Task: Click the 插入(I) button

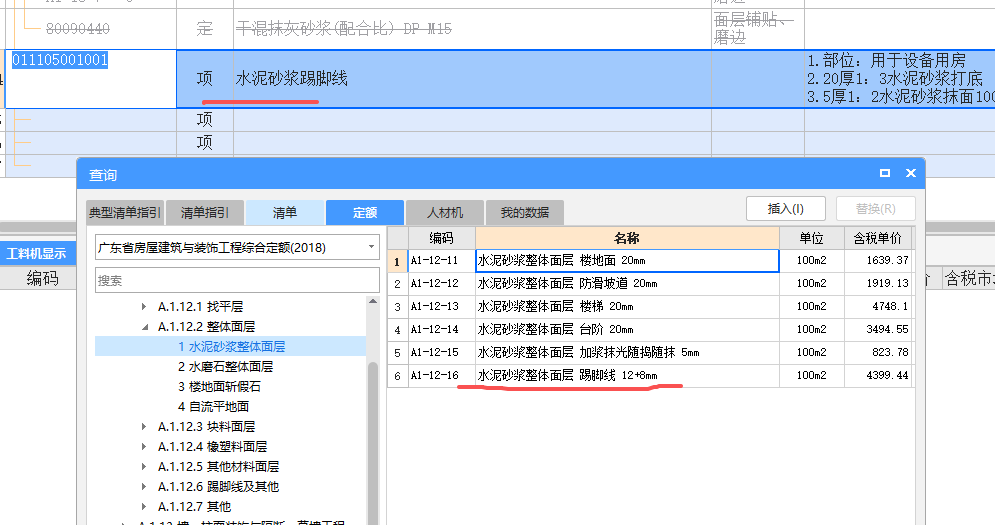Action: 786,209
